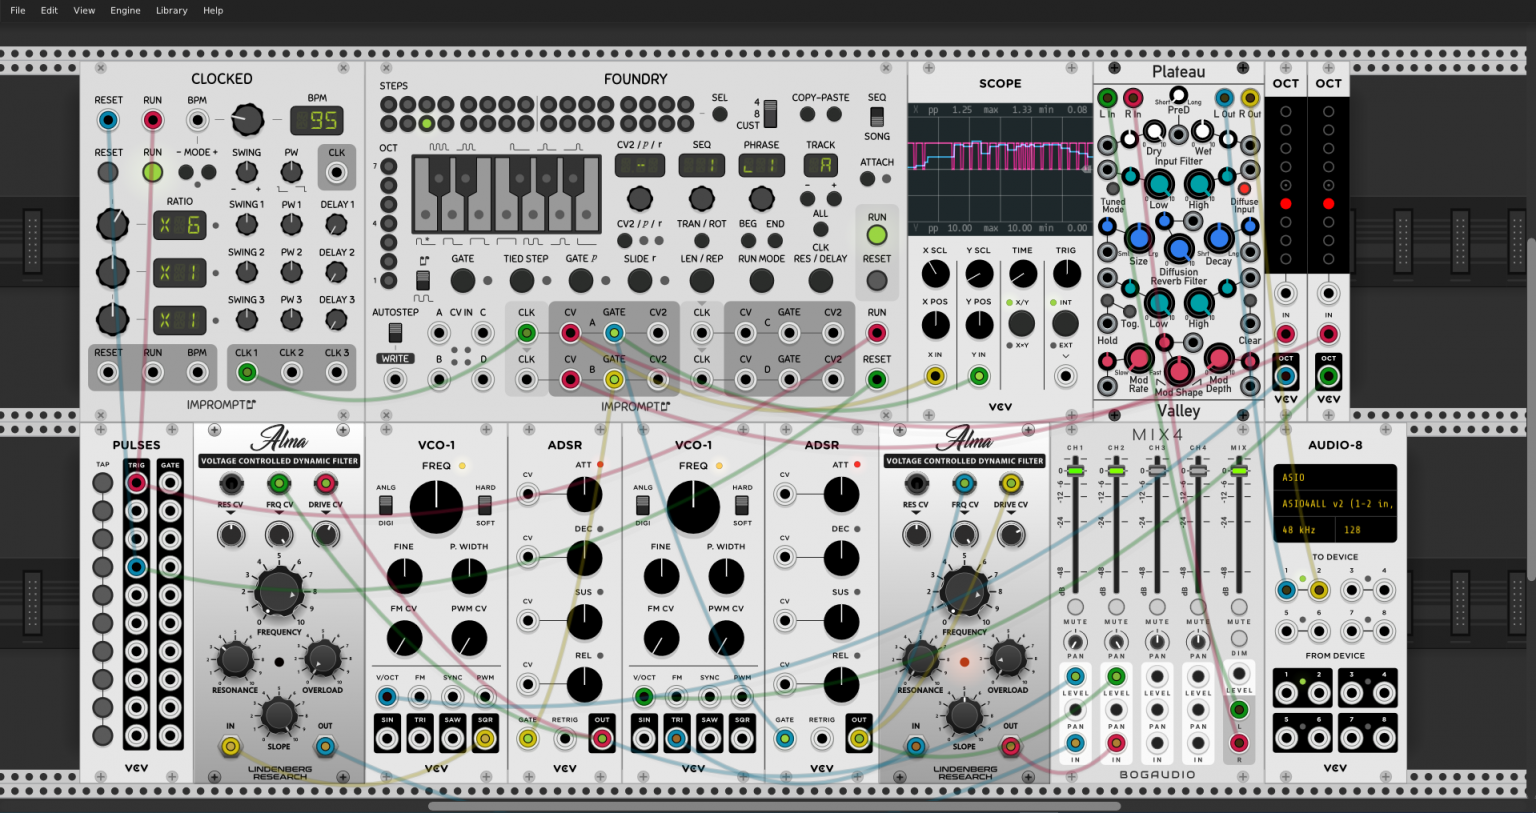Viewport: 1536px width, 813px height.
Task: Click the To Device 1 jack on Audio-8
Action: coord(1287,590)
